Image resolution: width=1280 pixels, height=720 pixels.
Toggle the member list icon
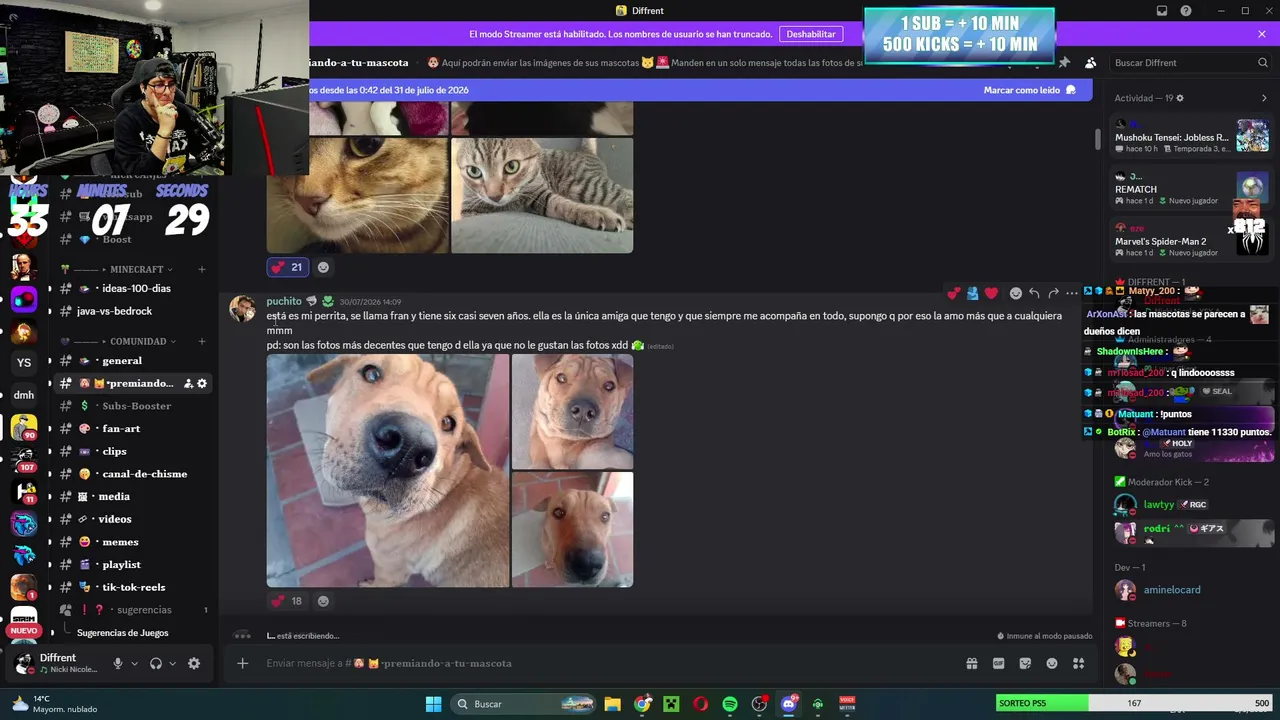point(1090,62)
